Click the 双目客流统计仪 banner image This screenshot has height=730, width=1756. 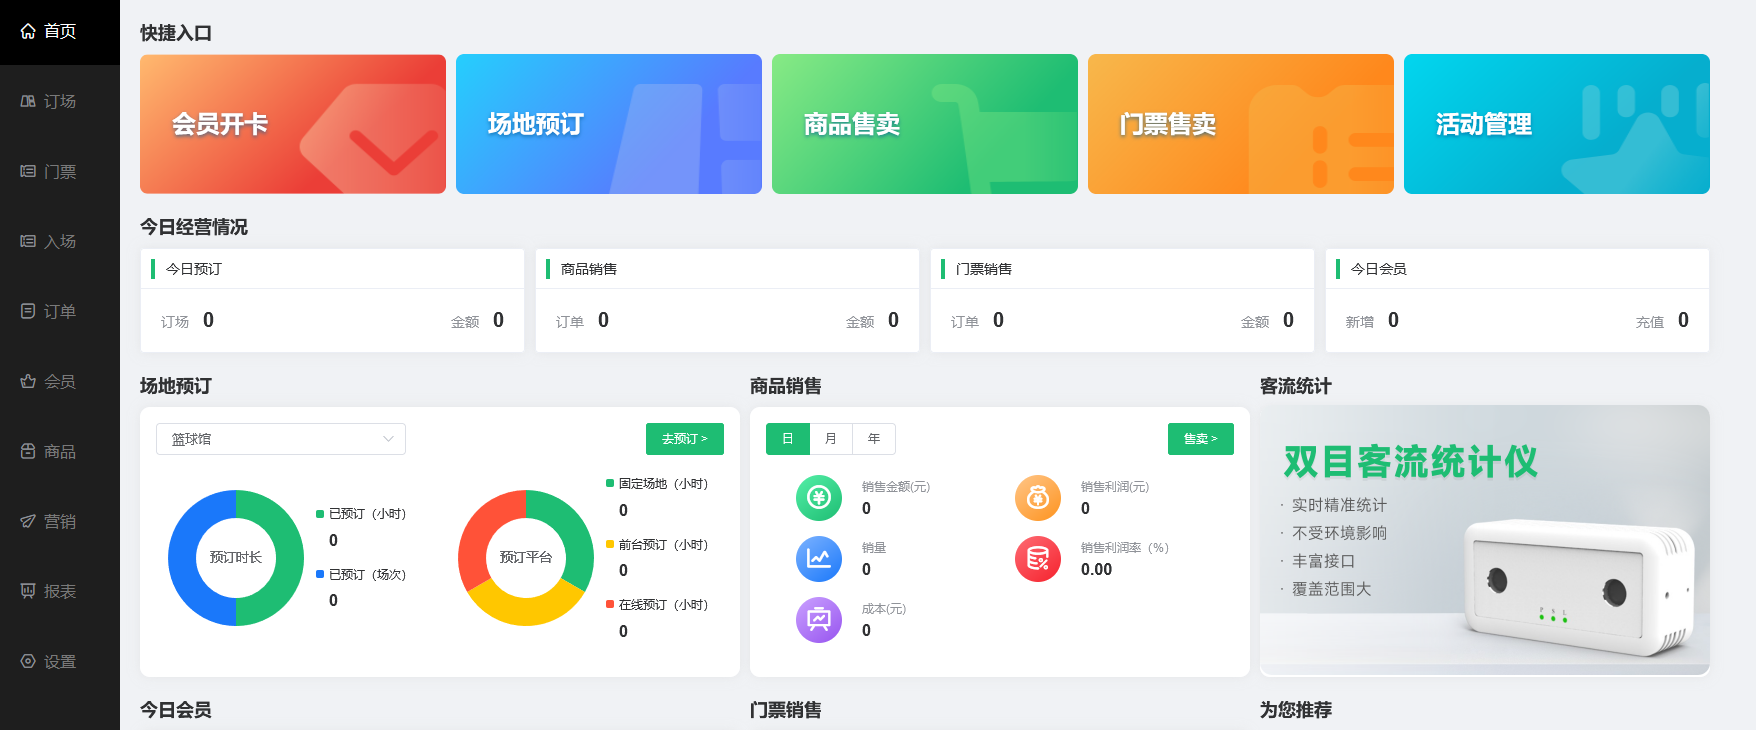(1484, 540)
